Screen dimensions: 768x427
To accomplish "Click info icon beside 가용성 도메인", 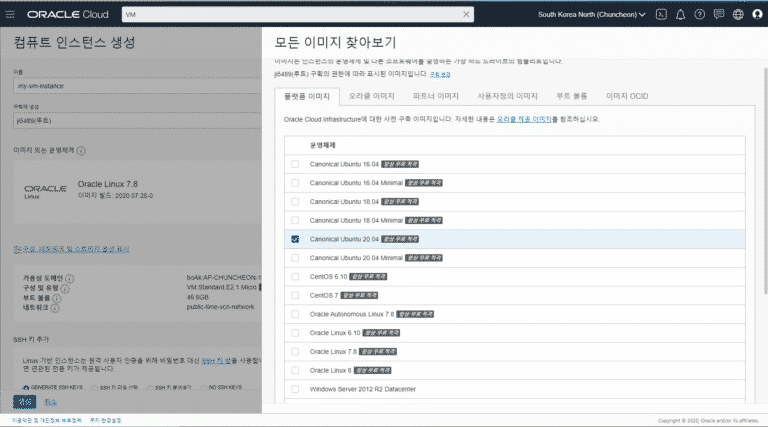I will pyautogui.click(x=70, y=279).
